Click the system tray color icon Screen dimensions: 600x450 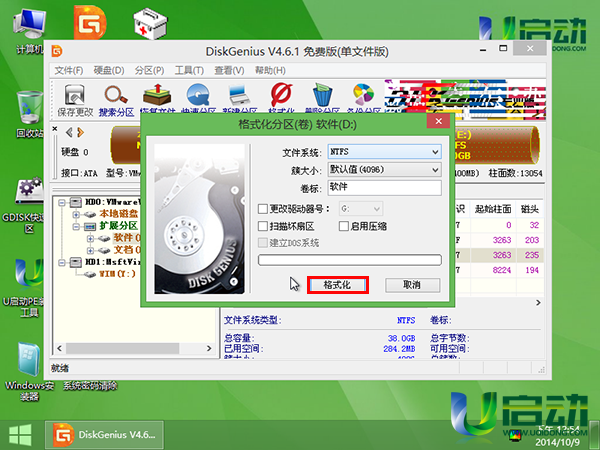tap(515, 435)
